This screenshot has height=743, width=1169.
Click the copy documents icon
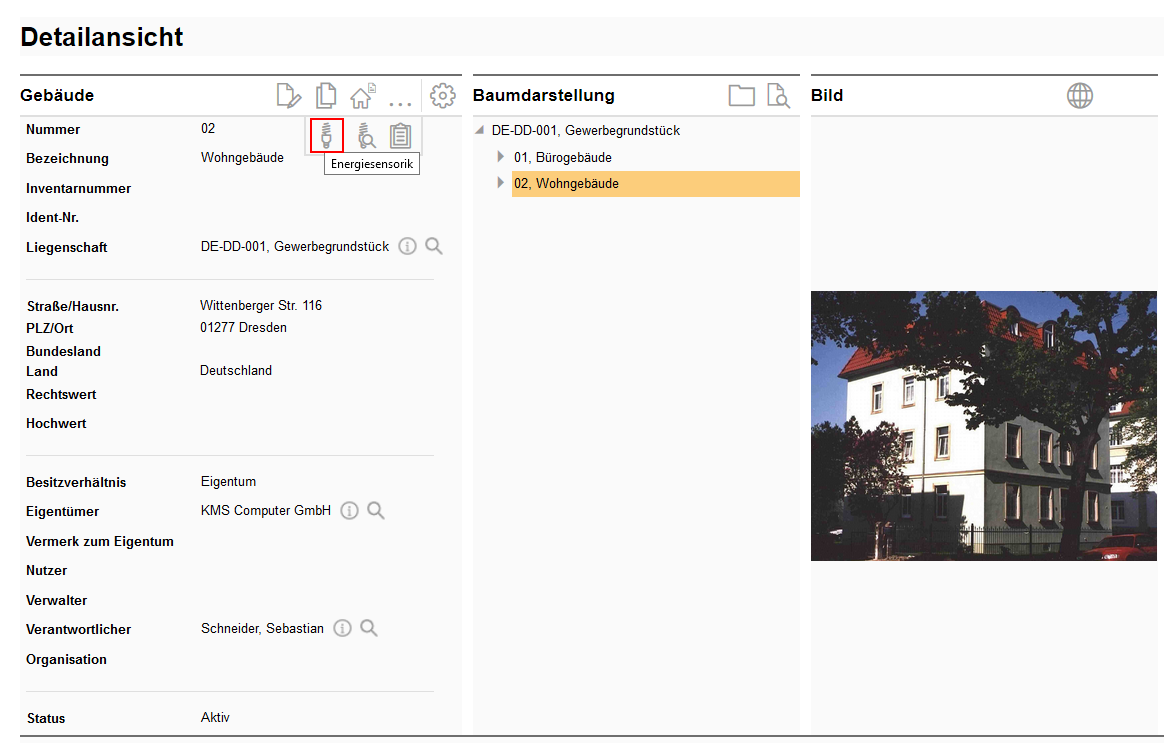point(326,96)
